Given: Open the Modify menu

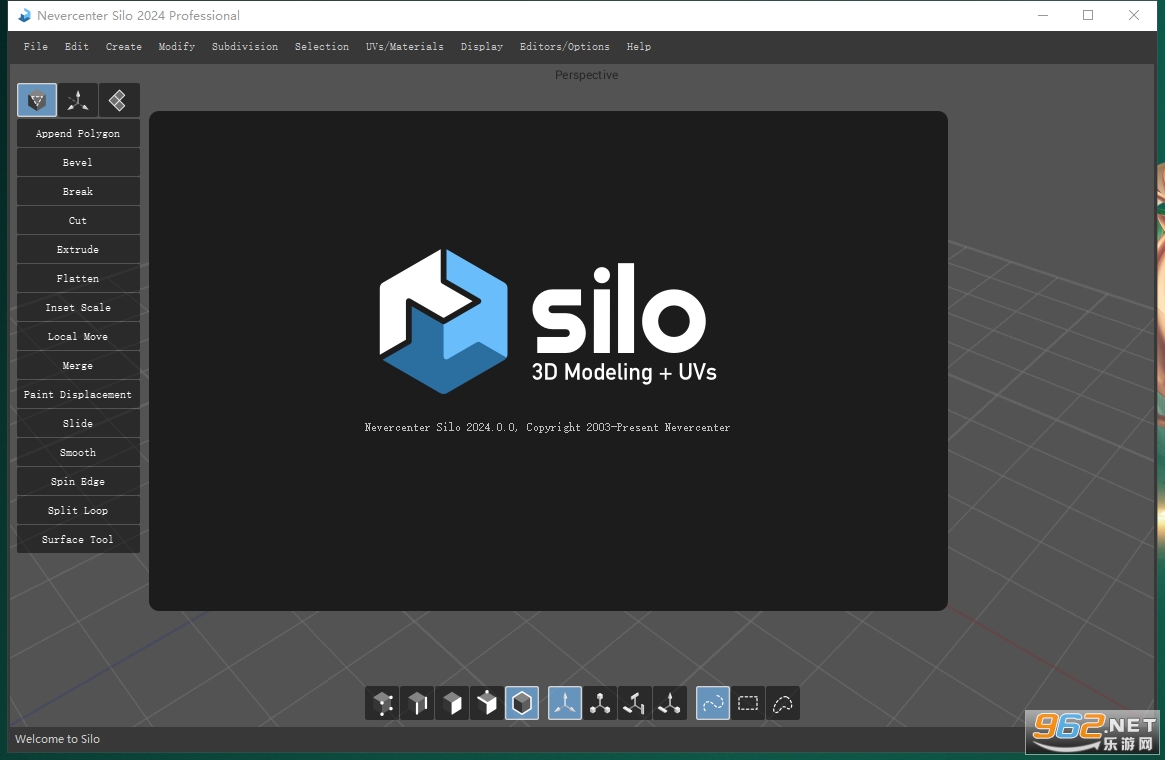Looking at the screenshot, I should (177, 46).
